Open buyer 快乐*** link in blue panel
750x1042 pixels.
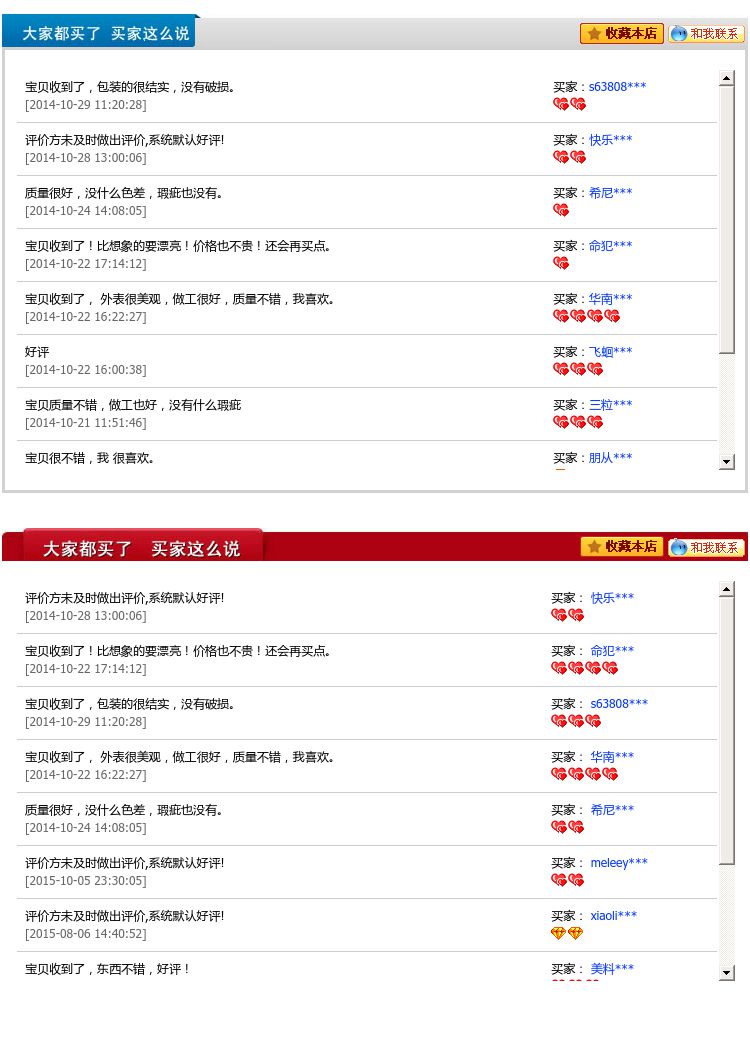tap(610, 140)
